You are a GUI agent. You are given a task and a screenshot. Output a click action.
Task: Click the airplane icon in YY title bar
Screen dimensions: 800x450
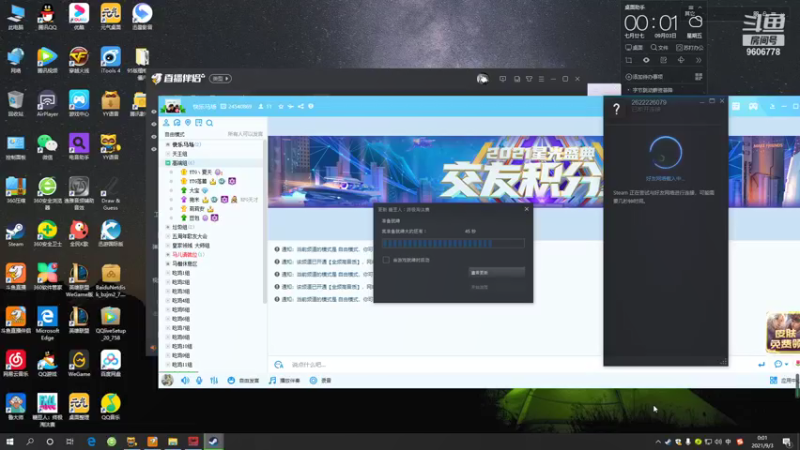[x=290, y=107]
